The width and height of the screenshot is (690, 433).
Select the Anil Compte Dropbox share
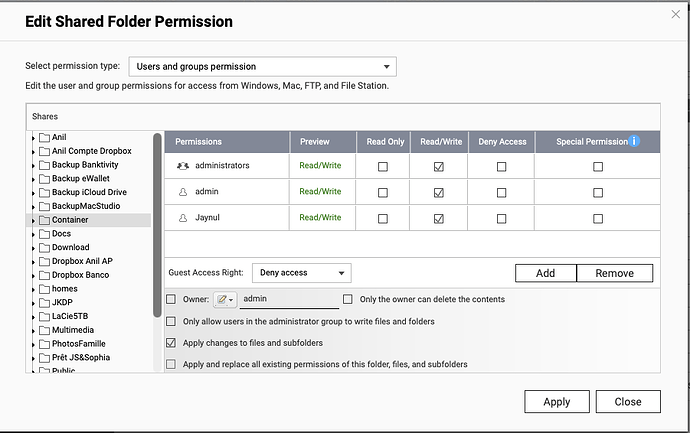(x=92, y=151)
